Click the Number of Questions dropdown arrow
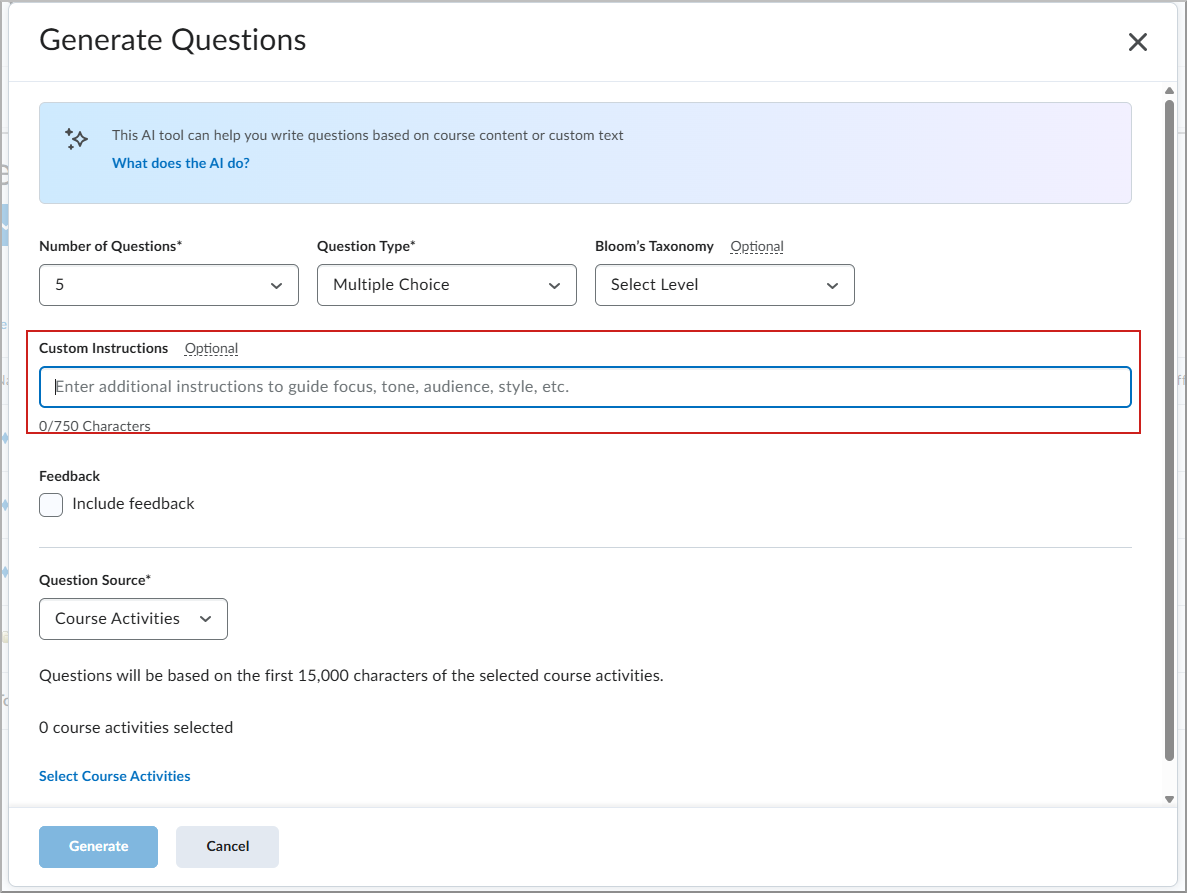Viewport: 1187px width, 893px height. tap(277, 285)
